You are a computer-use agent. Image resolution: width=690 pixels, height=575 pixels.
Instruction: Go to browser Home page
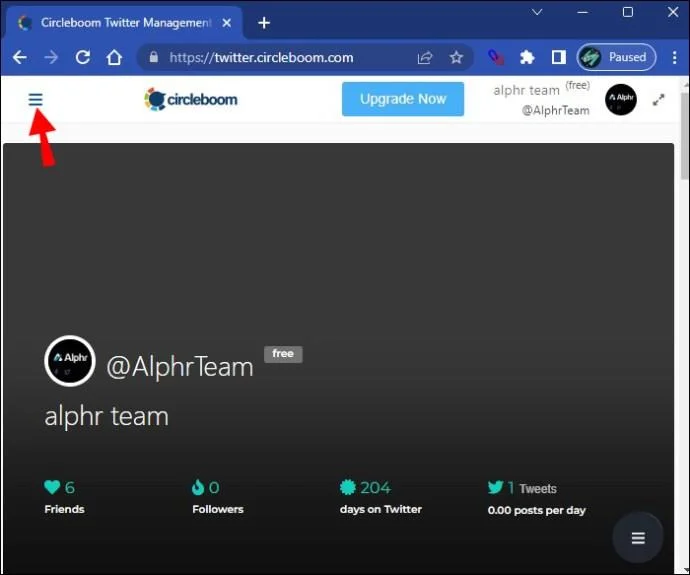point(114,57)
